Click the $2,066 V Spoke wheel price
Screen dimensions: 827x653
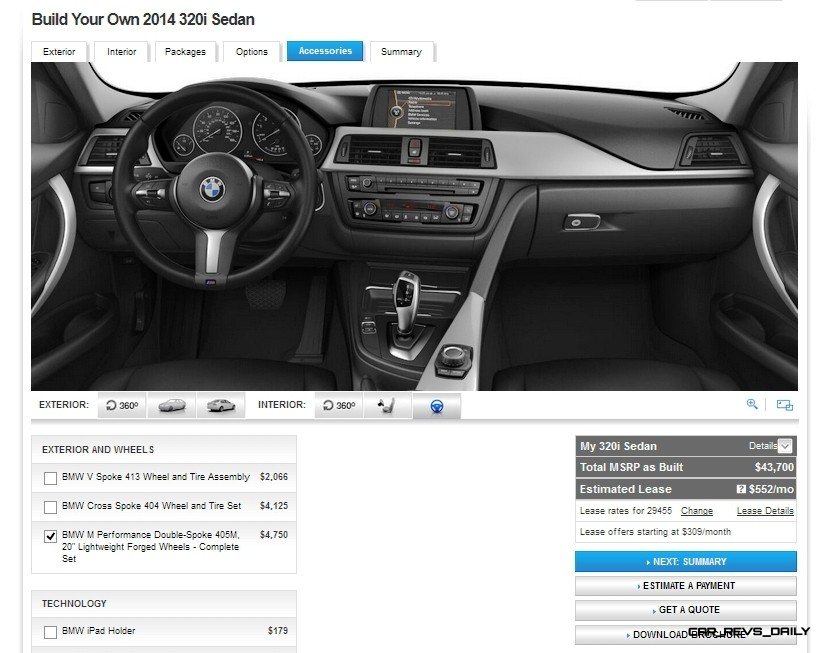274,476
